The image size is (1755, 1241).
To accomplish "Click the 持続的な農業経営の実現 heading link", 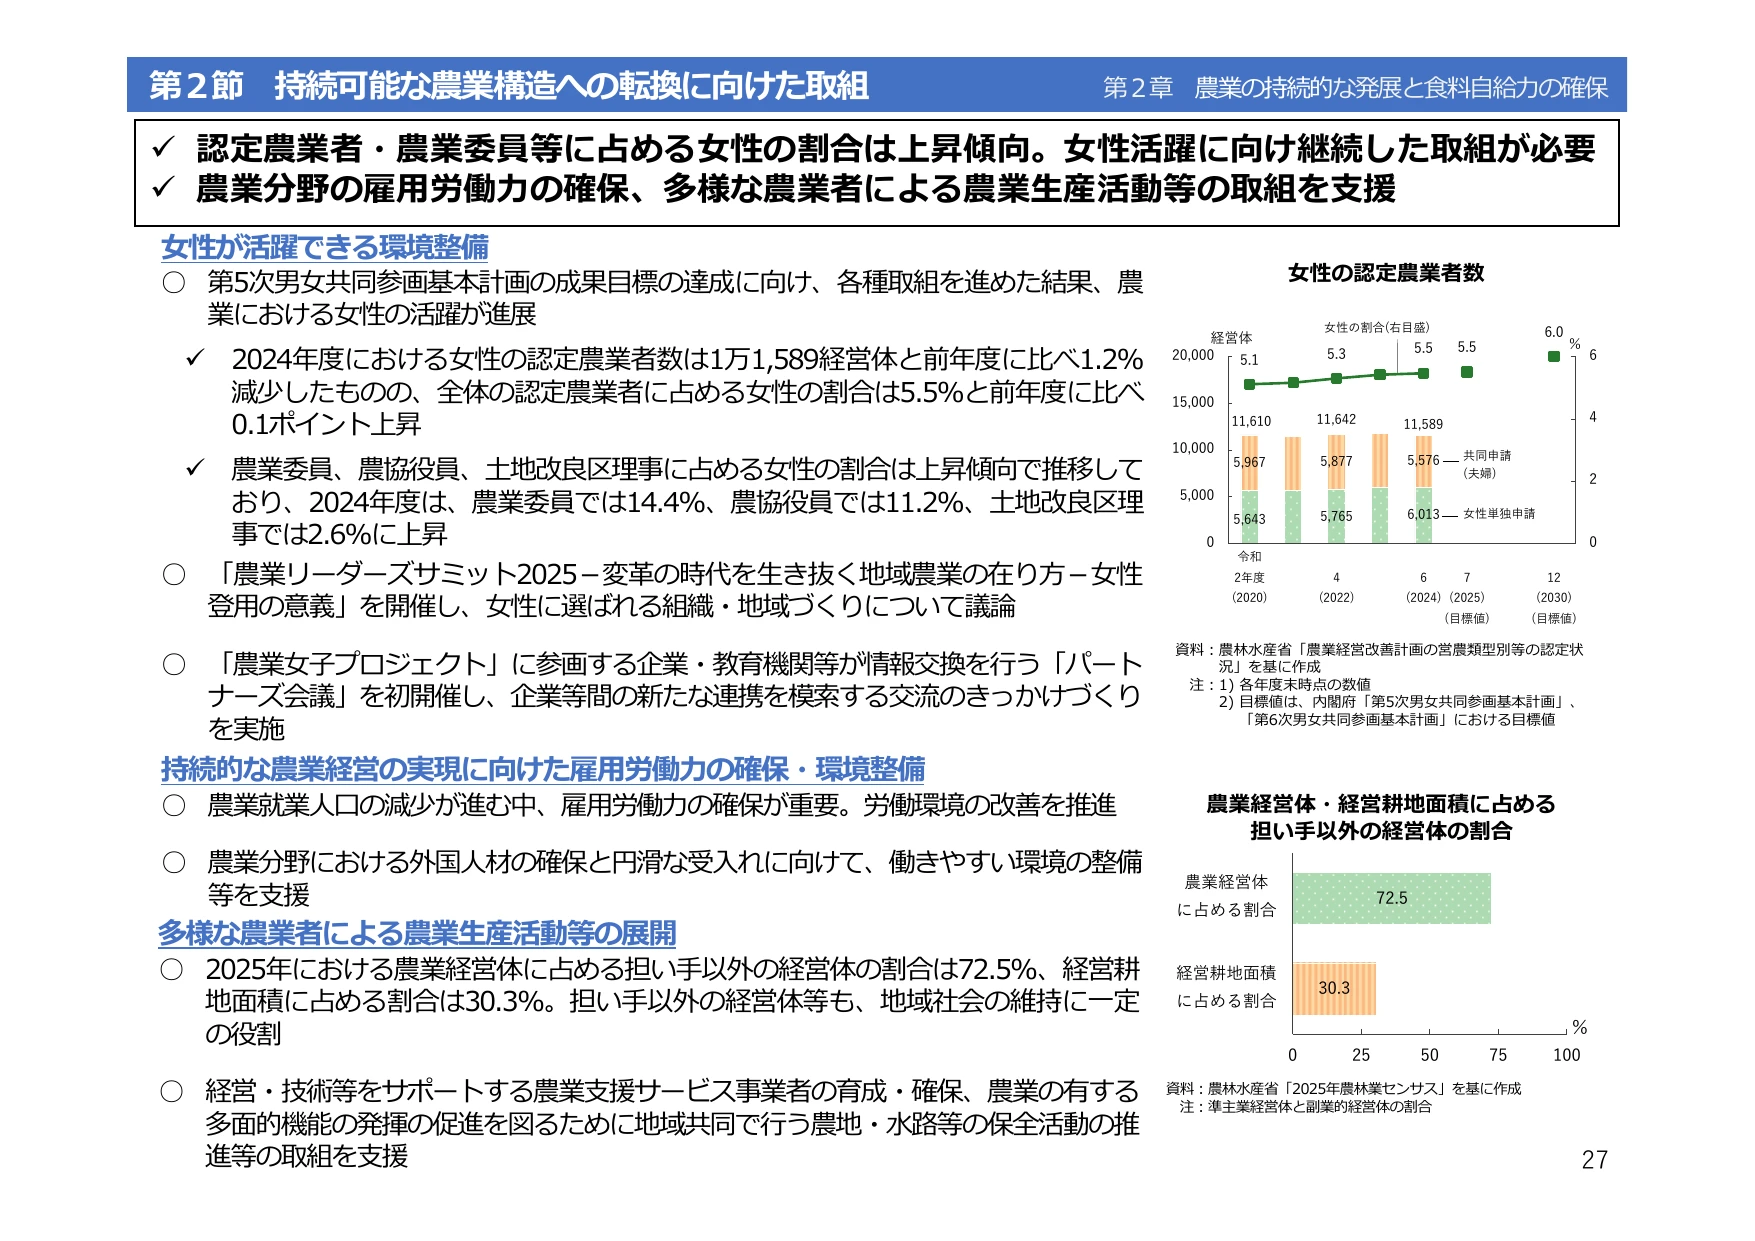I will tap(543, 769).
